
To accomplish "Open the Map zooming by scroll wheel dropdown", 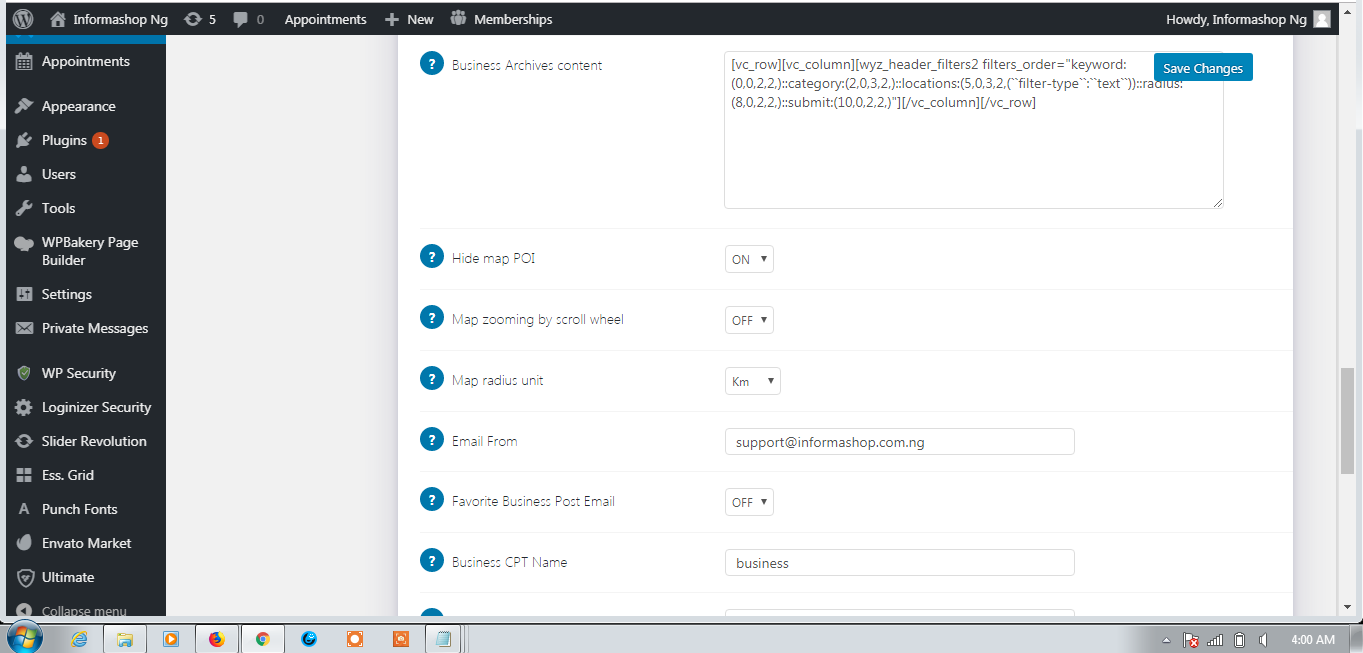I will [748, 319].
